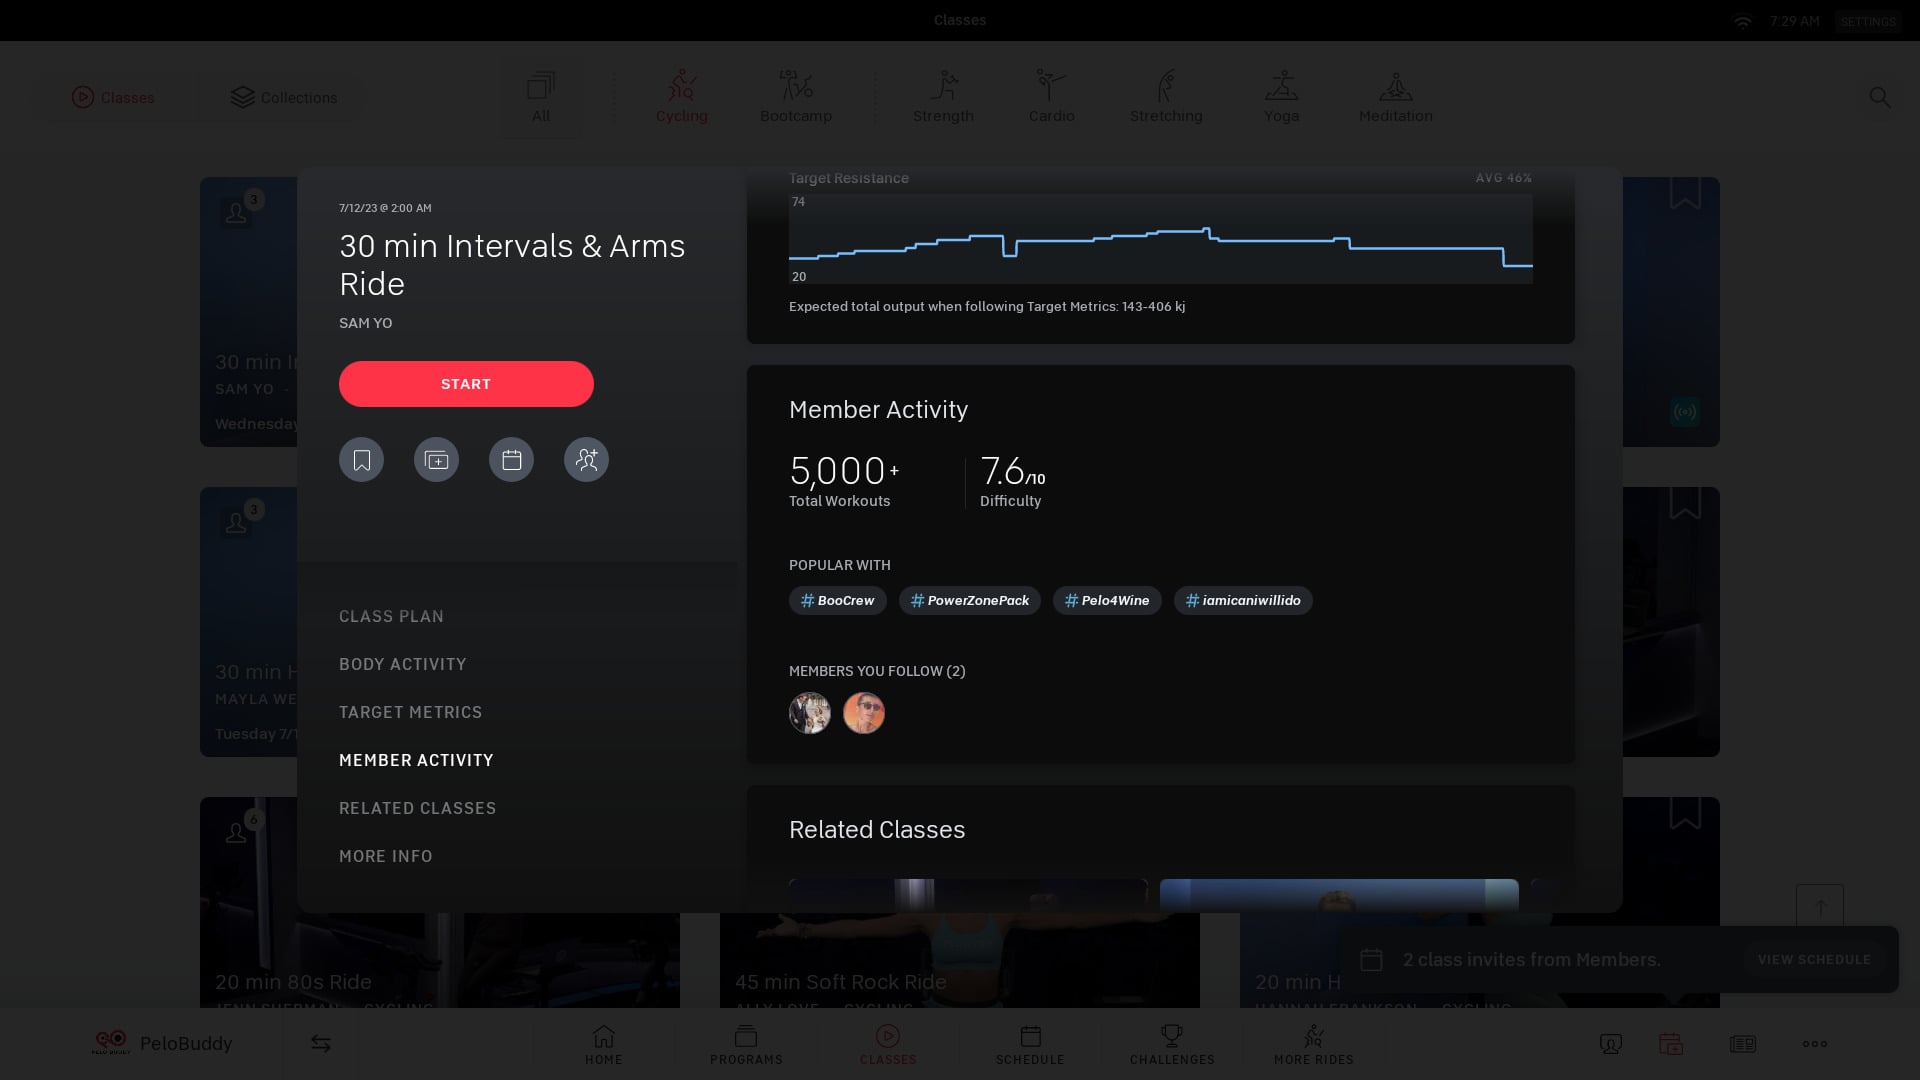The image size is (1920, 1080).
Task: Open search with the magnifier icon
Action: pyautogui.click(x=1880, y=97)
